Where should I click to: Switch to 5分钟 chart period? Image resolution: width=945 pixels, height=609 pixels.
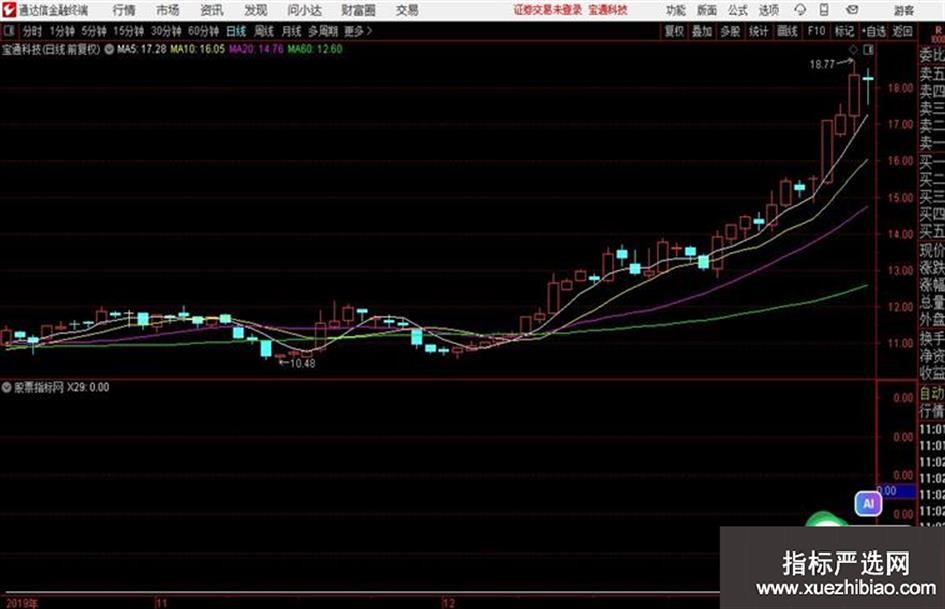point(94,31)
